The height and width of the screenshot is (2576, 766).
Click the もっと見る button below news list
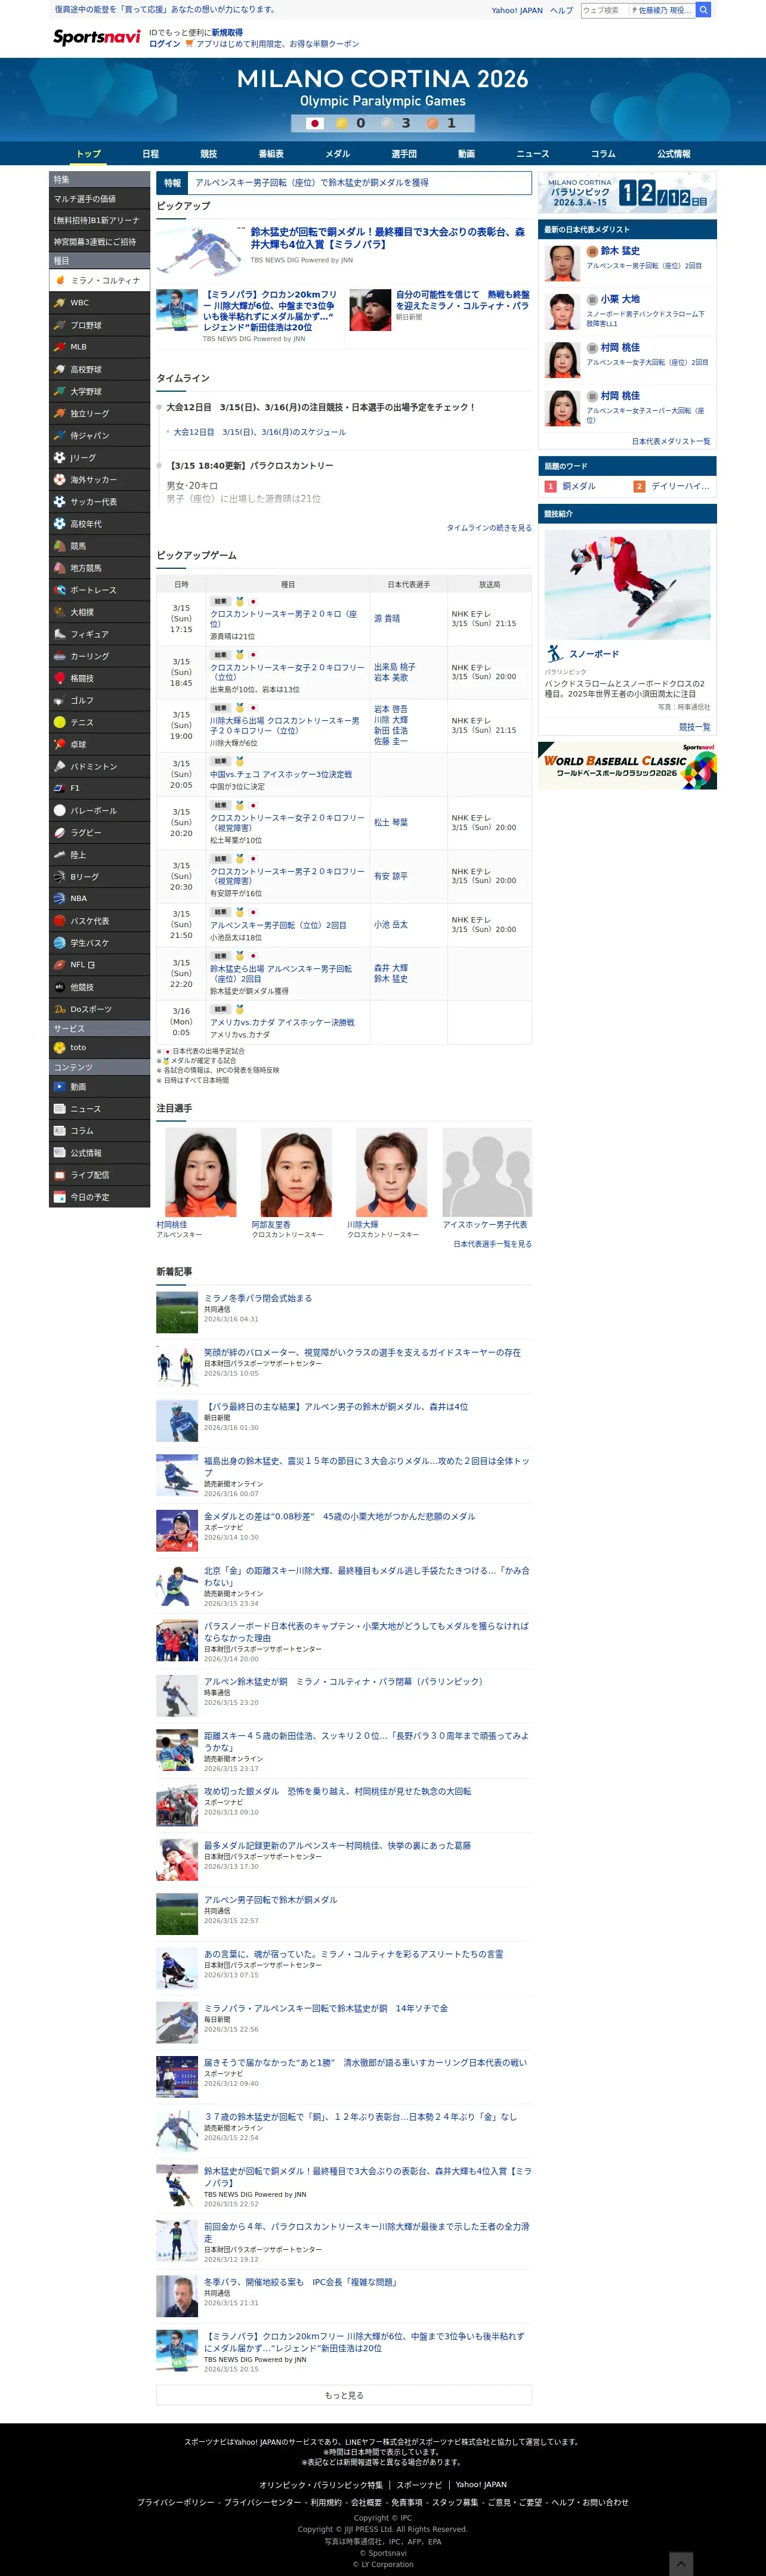coord(344,2395)
